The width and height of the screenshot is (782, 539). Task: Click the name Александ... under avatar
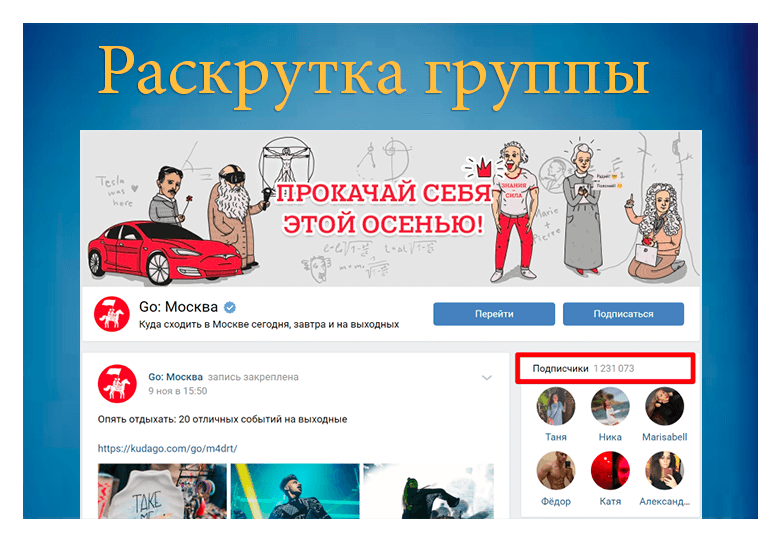click(x=664, y=501)
